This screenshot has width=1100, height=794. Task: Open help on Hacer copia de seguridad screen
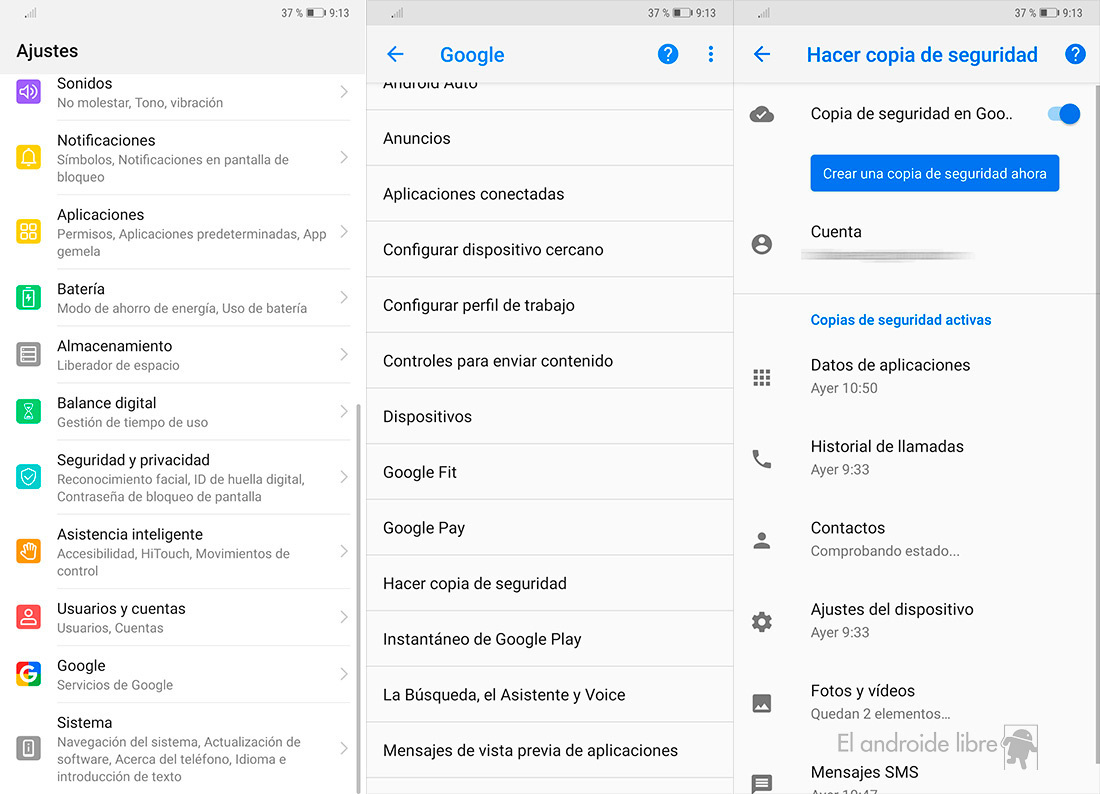coord(1075,55)
